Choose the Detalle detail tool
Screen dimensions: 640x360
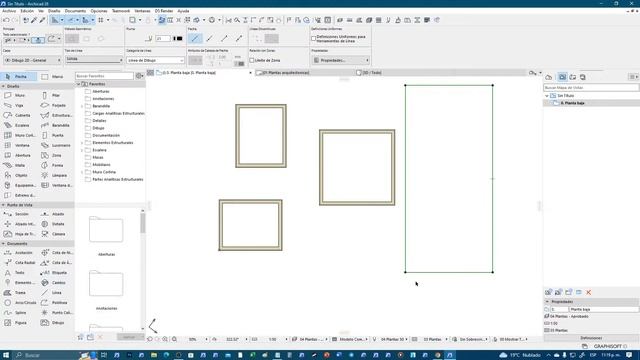pyautogui.click(x=54, y=224)
